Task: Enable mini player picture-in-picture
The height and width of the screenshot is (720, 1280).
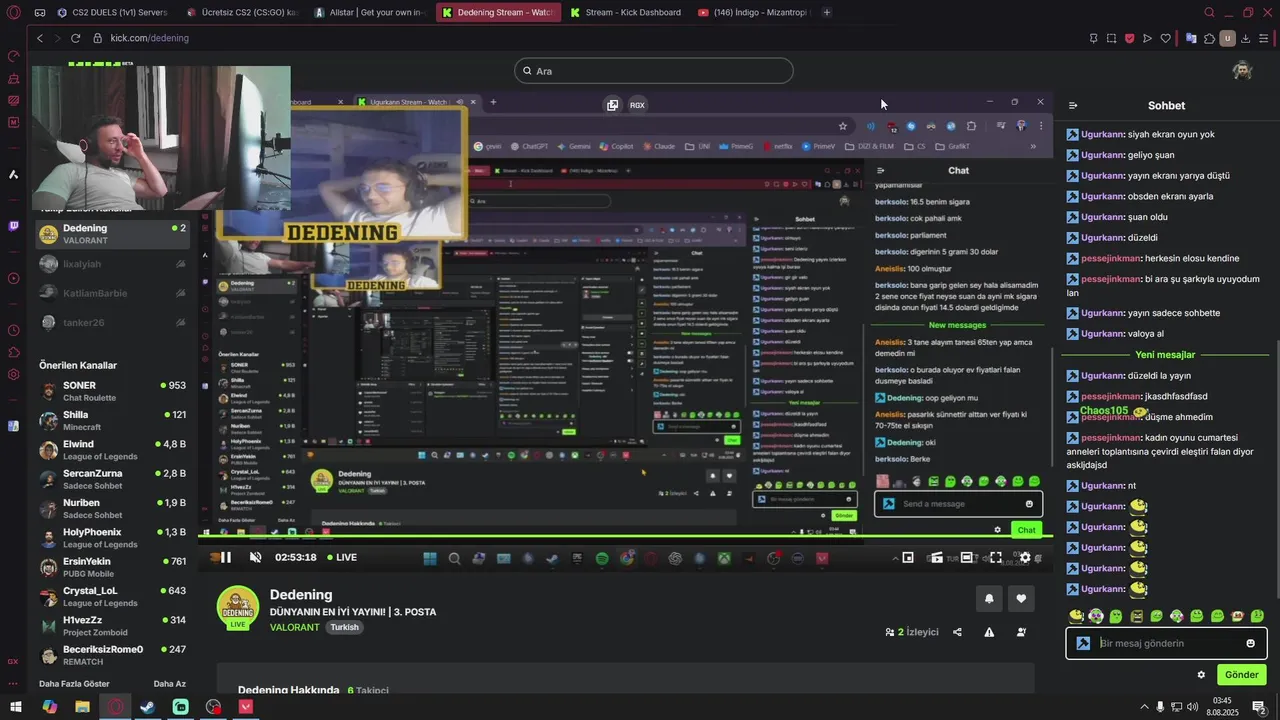Action: point(908,558)
